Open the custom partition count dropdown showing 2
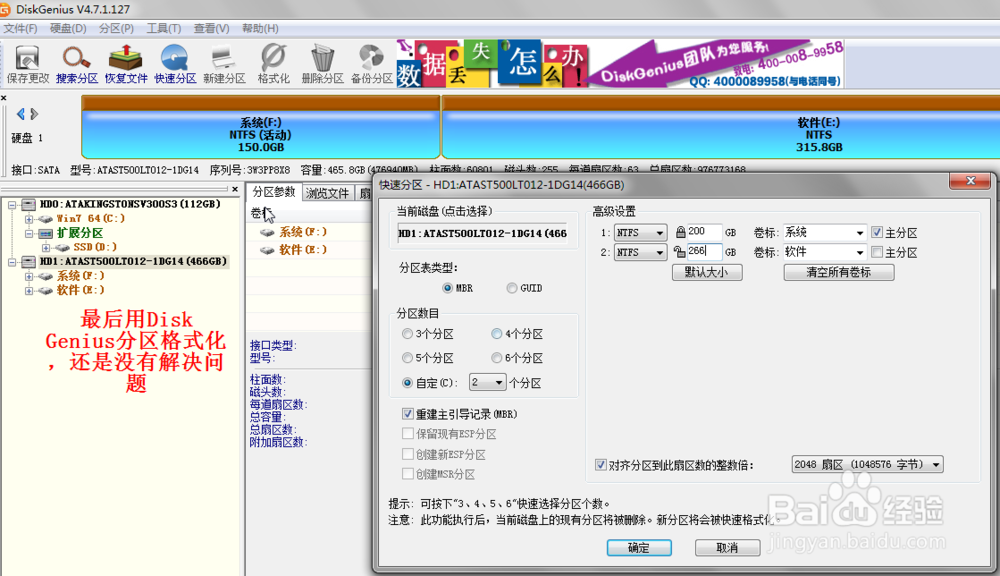The width and height of the screenshot is (1000, 576). [x=487, y=382]
